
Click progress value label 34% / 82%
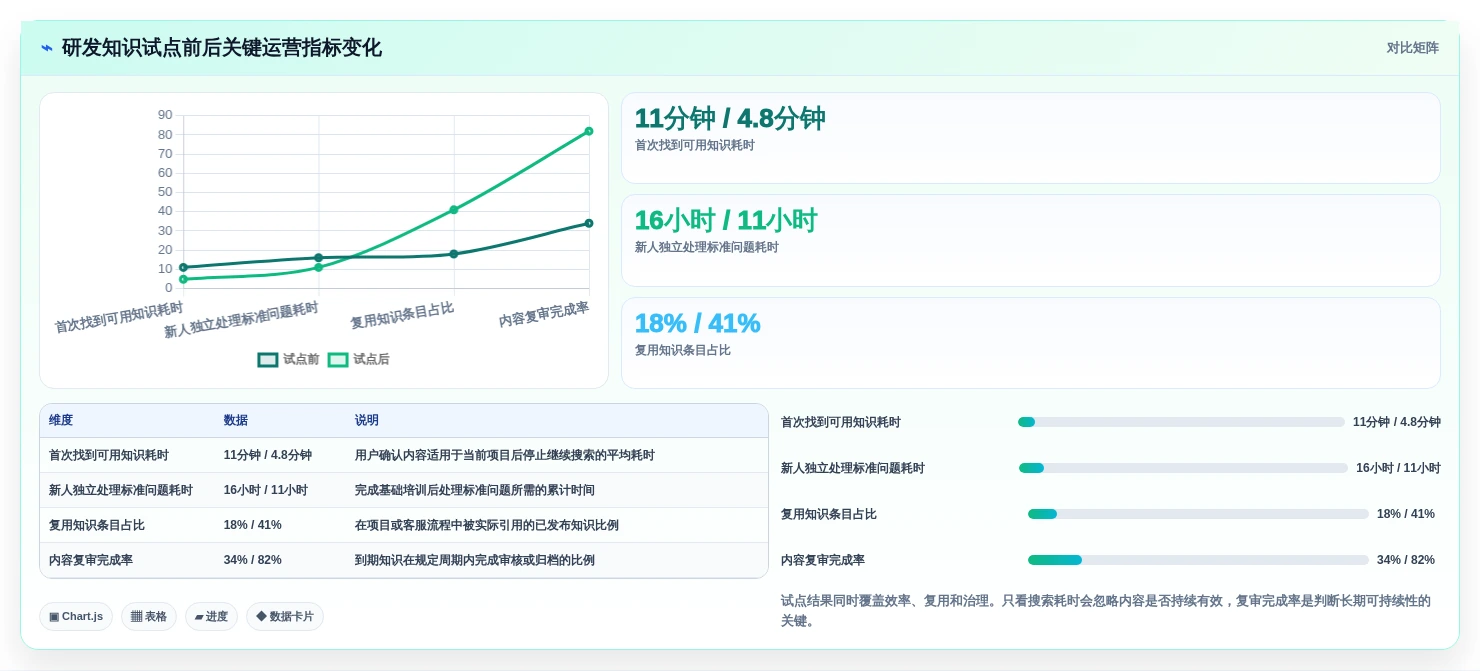pos(1406,560)
